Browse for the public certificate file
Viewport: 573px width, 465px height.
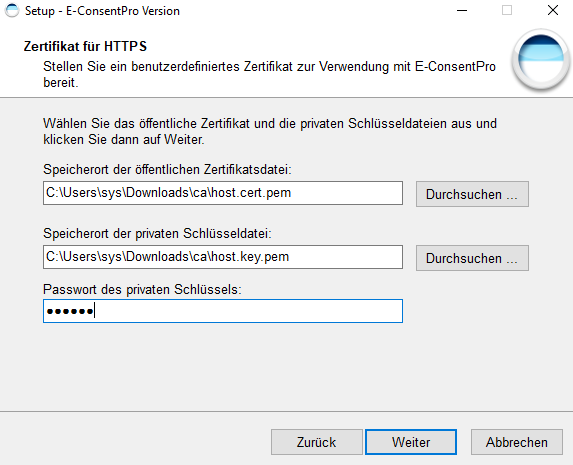(472, 194)
